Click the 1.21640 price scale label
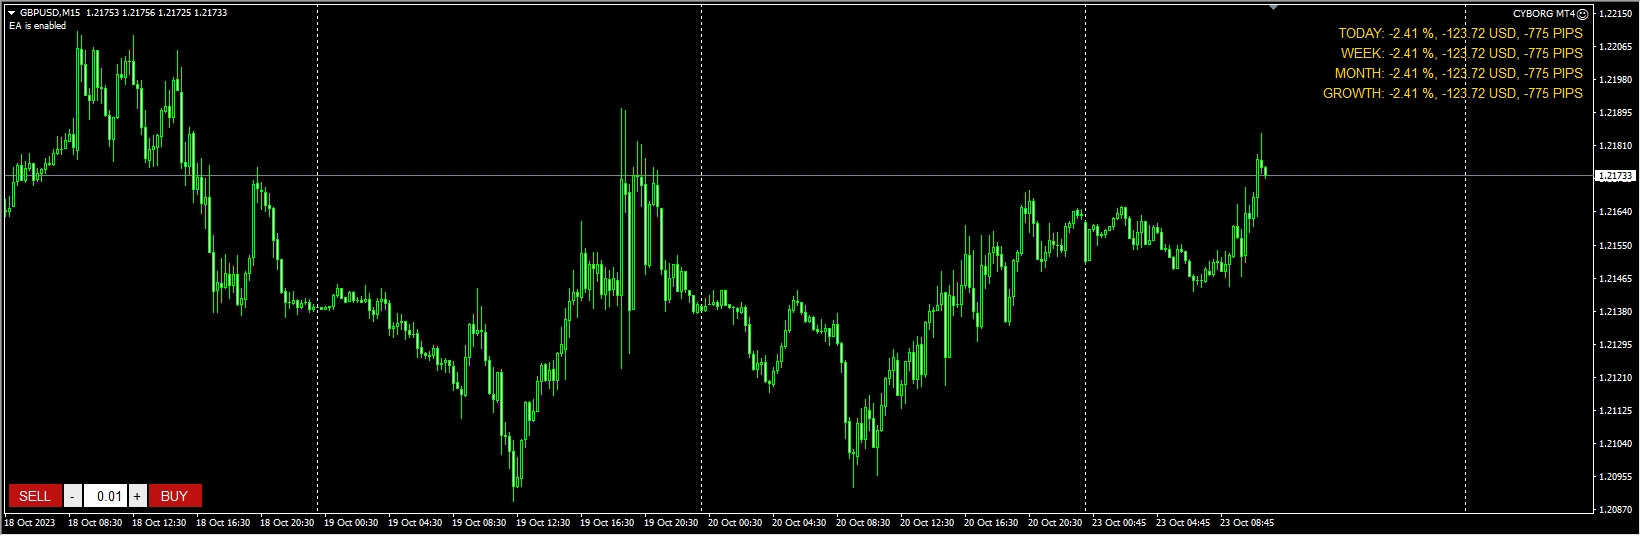Image resolution: width=1641 pixels, height=536 pixels. (1616, 212)
